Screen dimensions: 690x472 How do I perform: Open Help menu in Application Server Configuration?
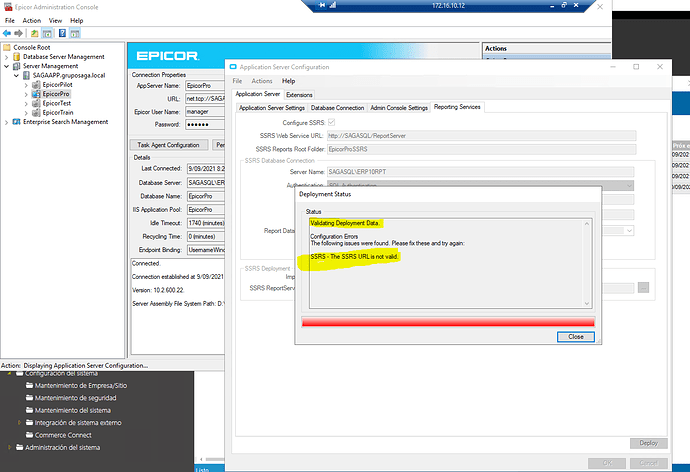(x=289, y=81)
